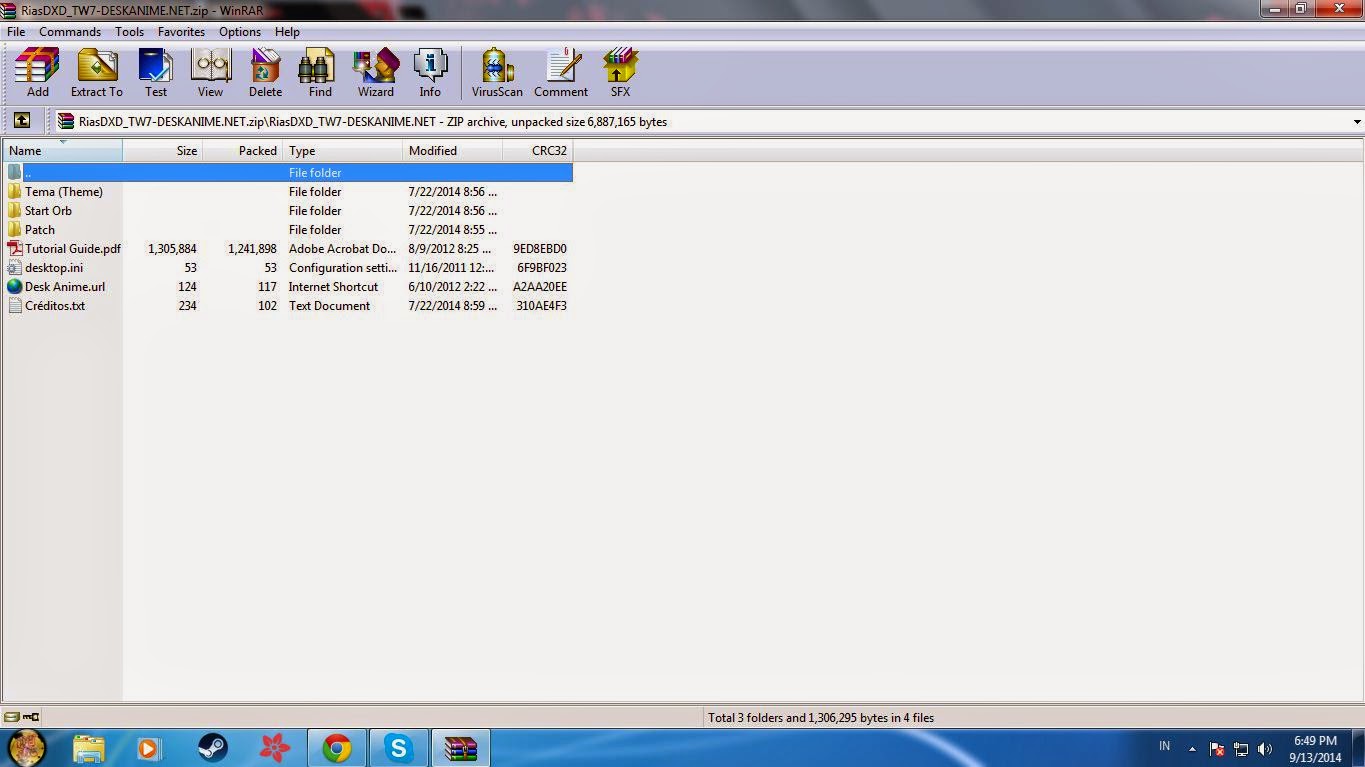The image size is (1365, 767).
Task: Click the network tray icon
Action: pos(1241,748)
